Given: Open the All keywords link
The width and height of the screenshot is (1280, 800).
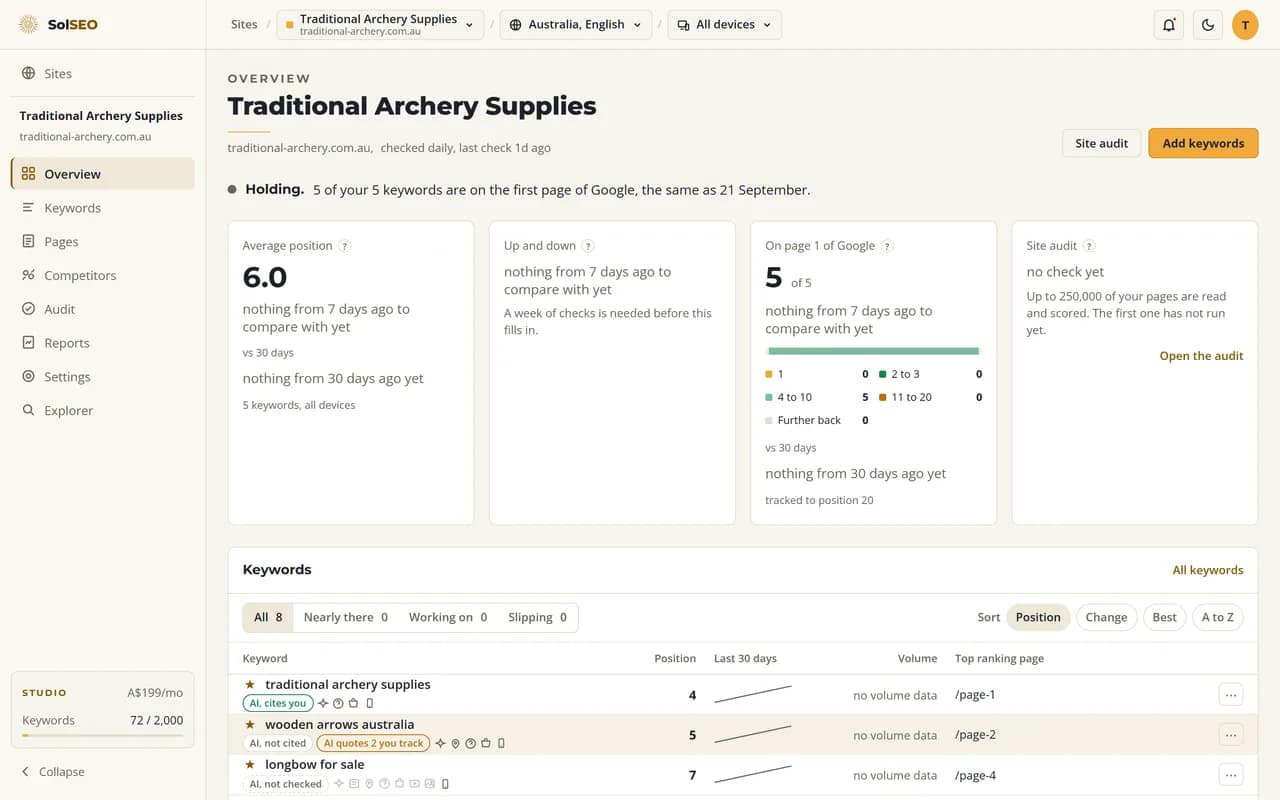Looking at the screenshot, I should pyautogui.click(x=1208, y=570).
